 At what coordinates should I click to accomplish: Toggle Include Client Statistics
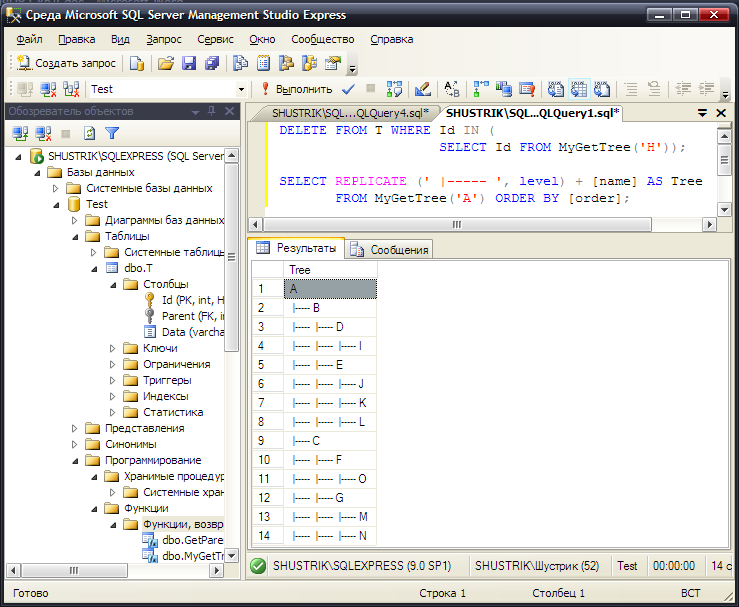pyautogui.click(x=504, y=89)
